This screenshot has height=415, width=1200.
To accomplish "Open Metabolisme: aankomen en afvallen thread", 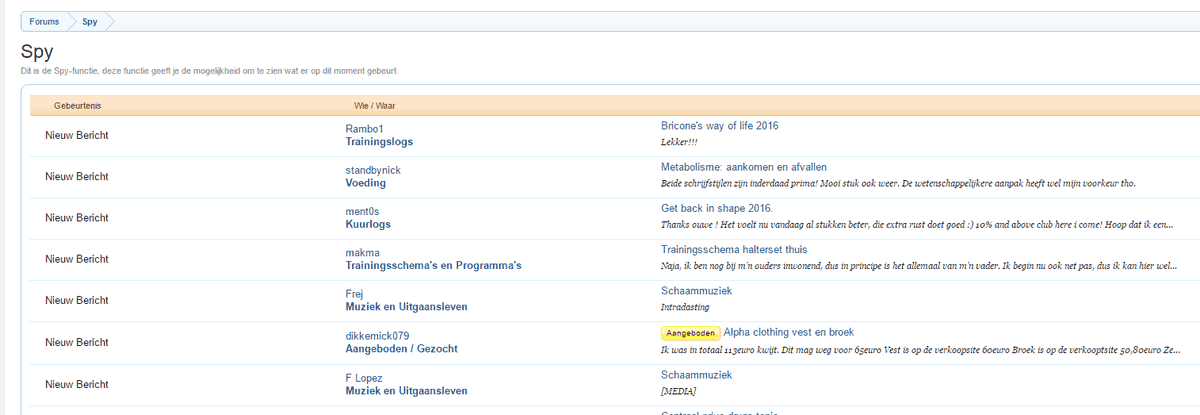I will pyautogui.click(x=743, y=167).
